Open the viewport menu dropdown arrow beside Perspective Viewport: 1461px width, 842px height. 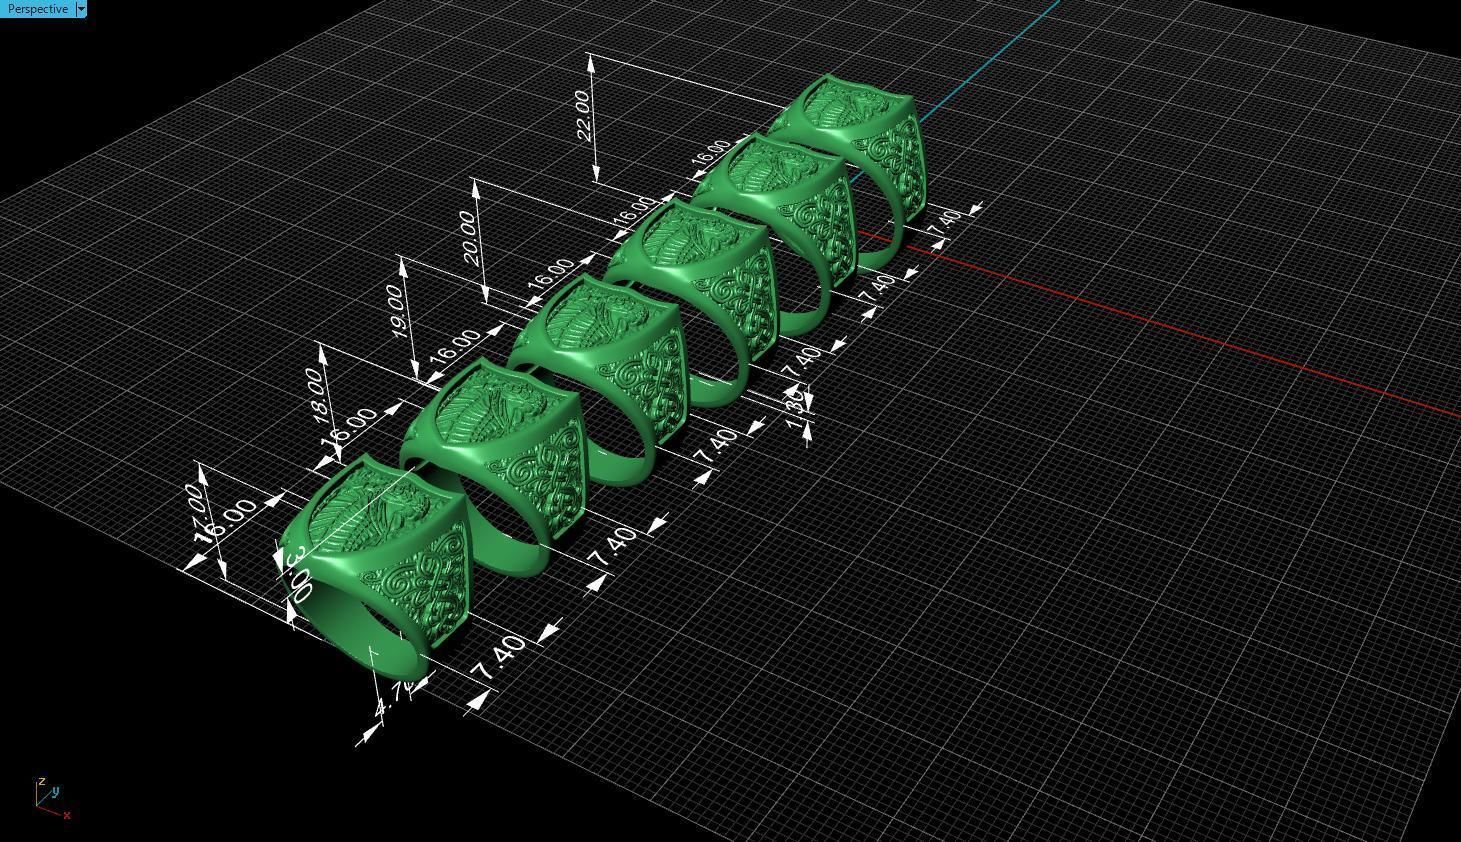pos(81,9)
